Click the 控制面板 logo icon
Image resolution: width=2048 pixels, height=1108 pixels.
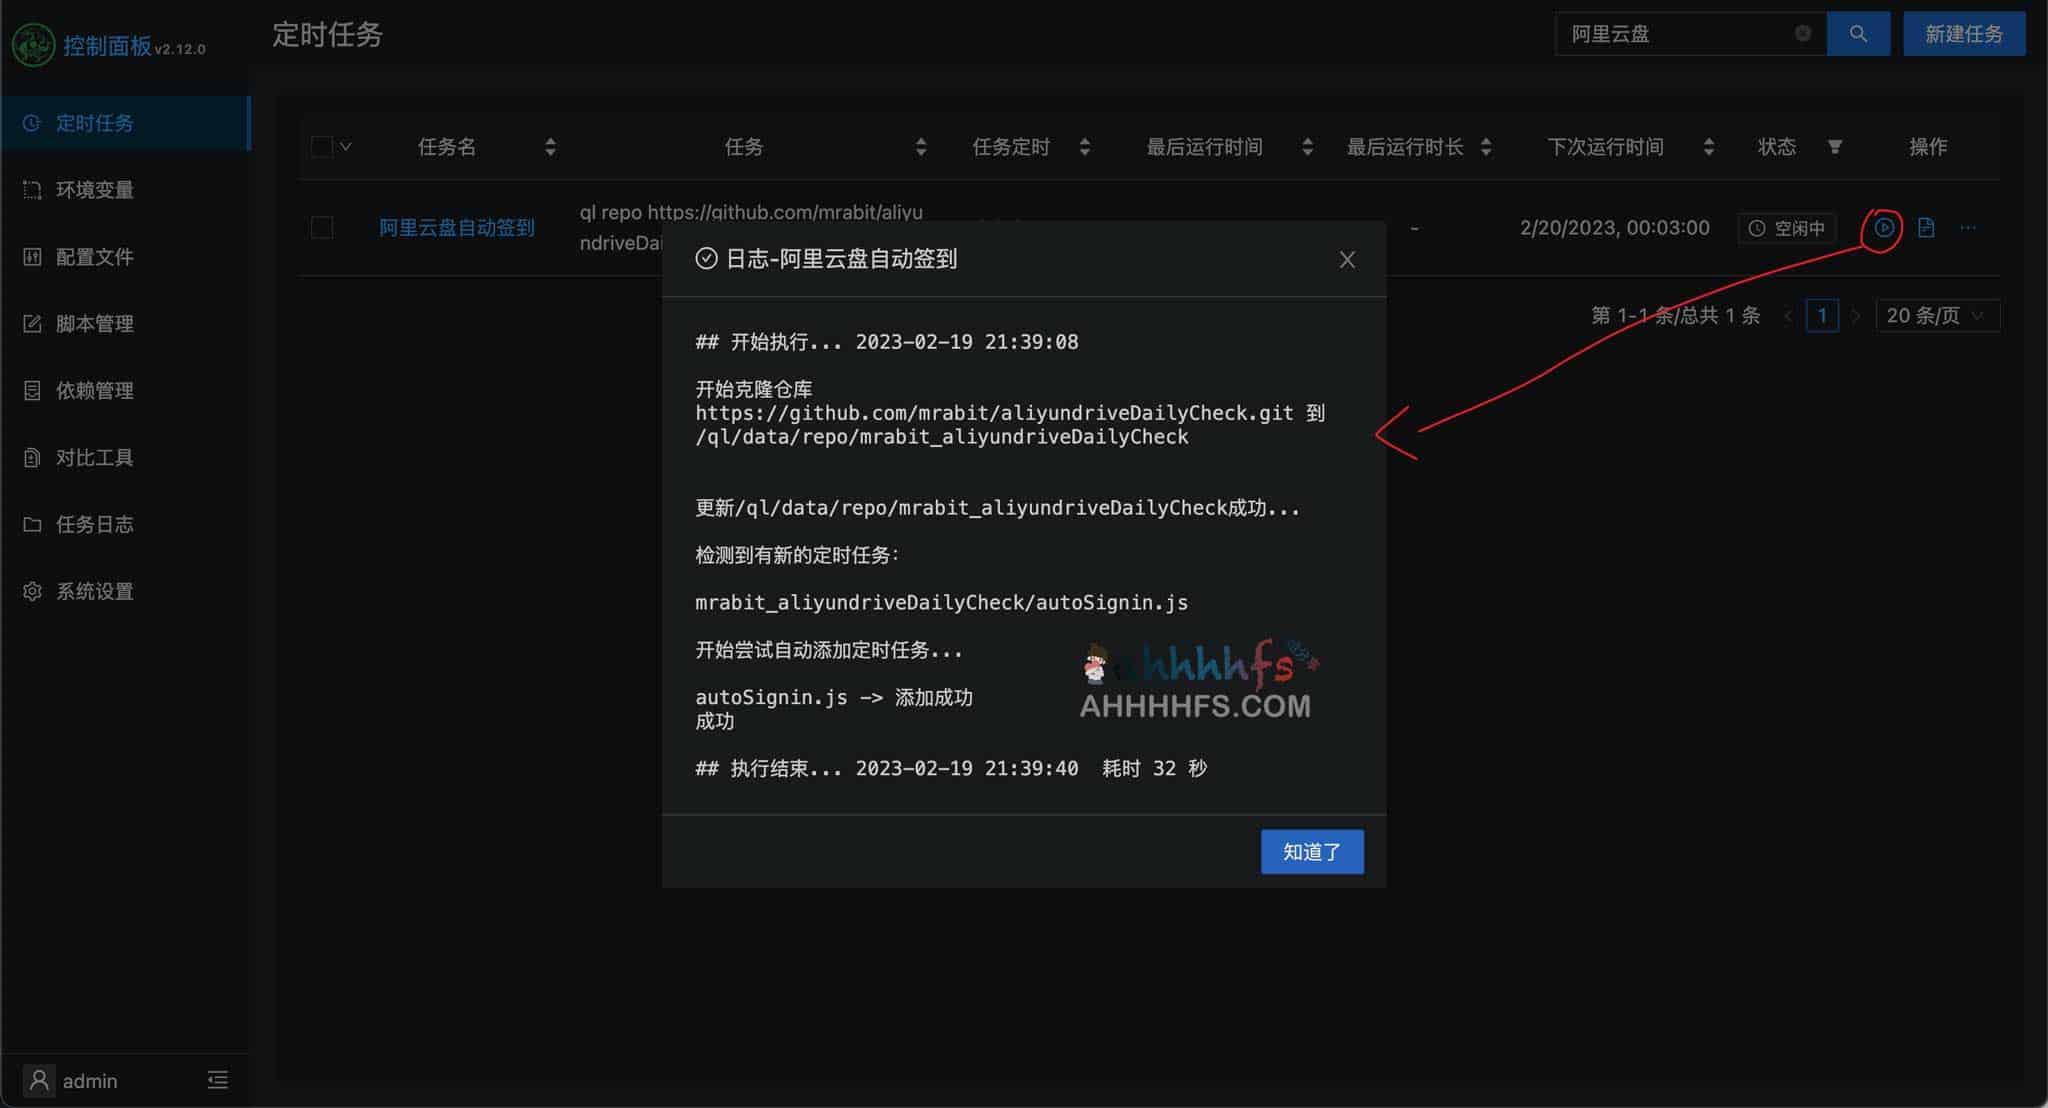33,44
